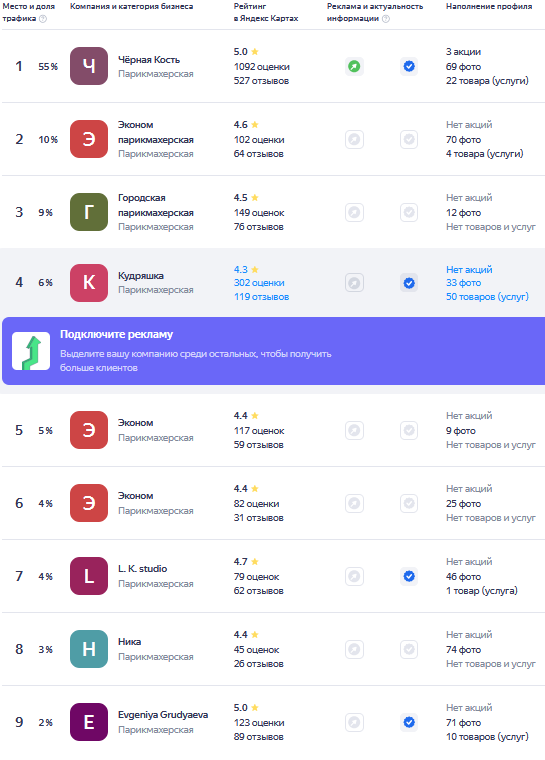Open the '302 оценки' link for Кудряшка
Image resolution: width=545 pixels, height=760 pixels.
[x=259, y=283]
